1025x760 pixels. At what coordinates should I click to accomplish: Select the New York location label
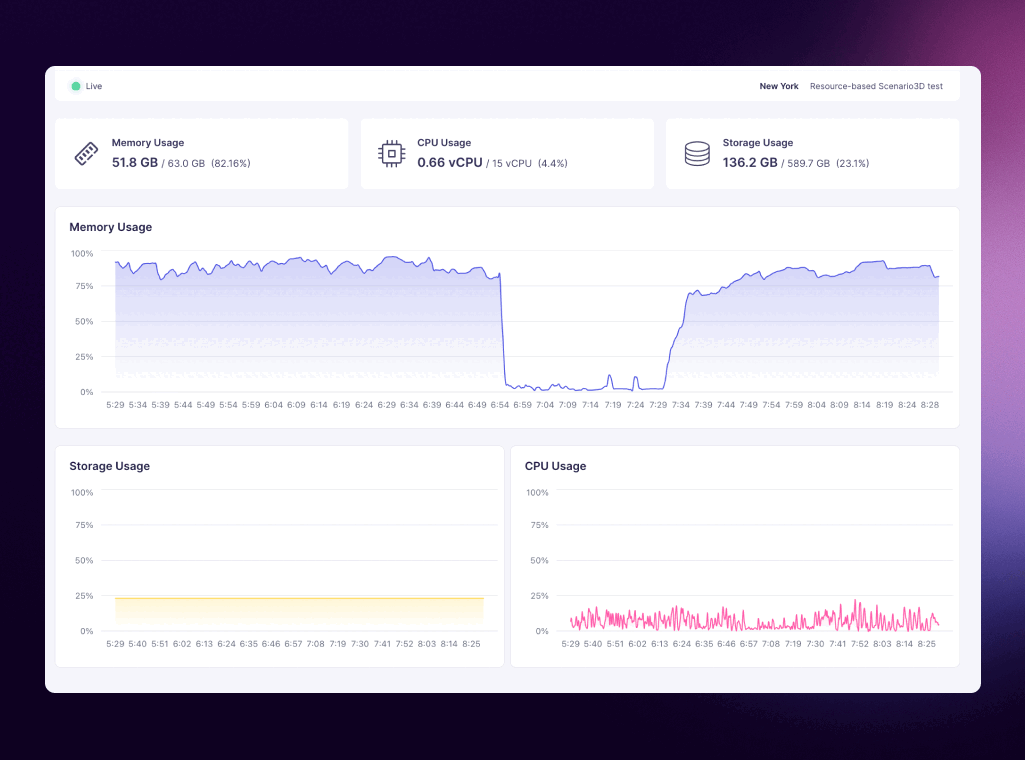(779, 86)
